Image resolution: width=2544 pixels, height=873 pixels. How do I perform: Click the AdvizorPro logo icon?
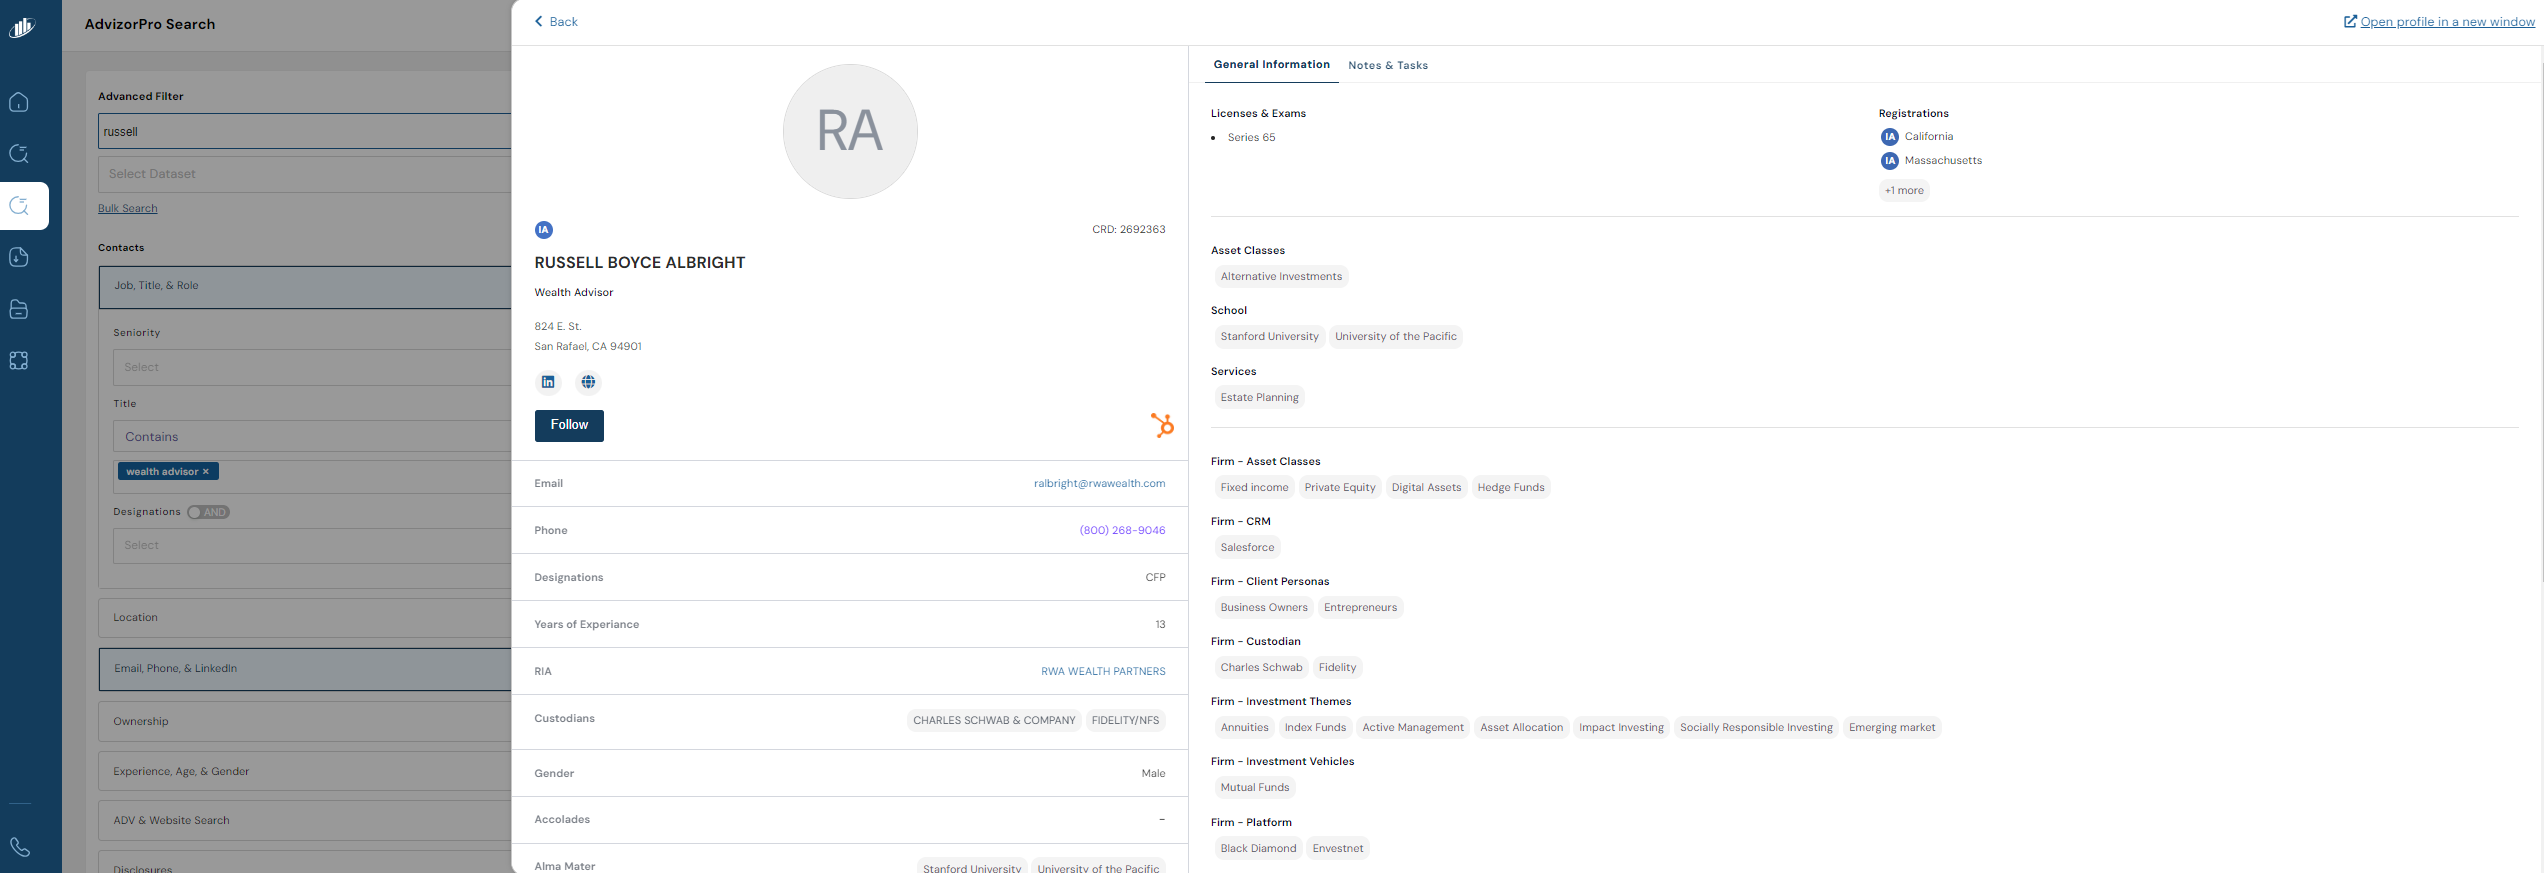[22, 28]
